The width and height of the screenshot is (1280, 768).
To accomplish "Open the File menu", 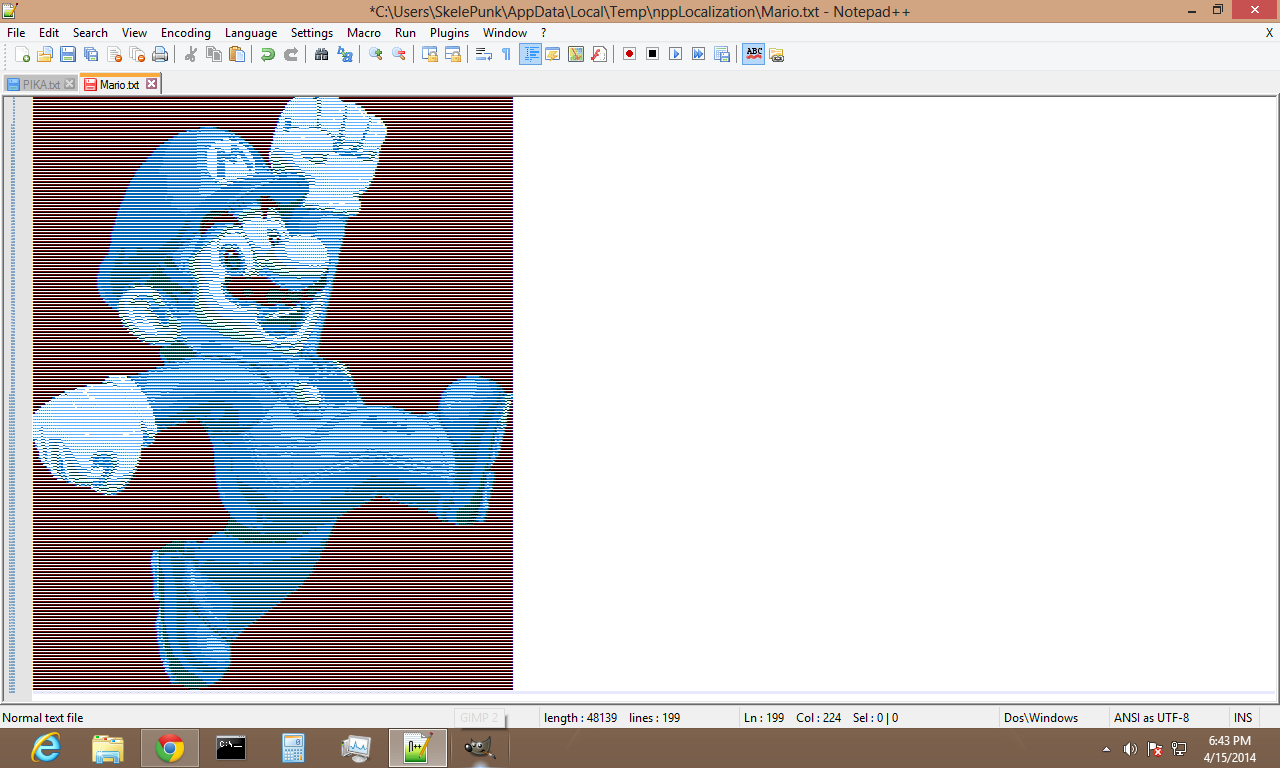I will [x=16, y=33].
